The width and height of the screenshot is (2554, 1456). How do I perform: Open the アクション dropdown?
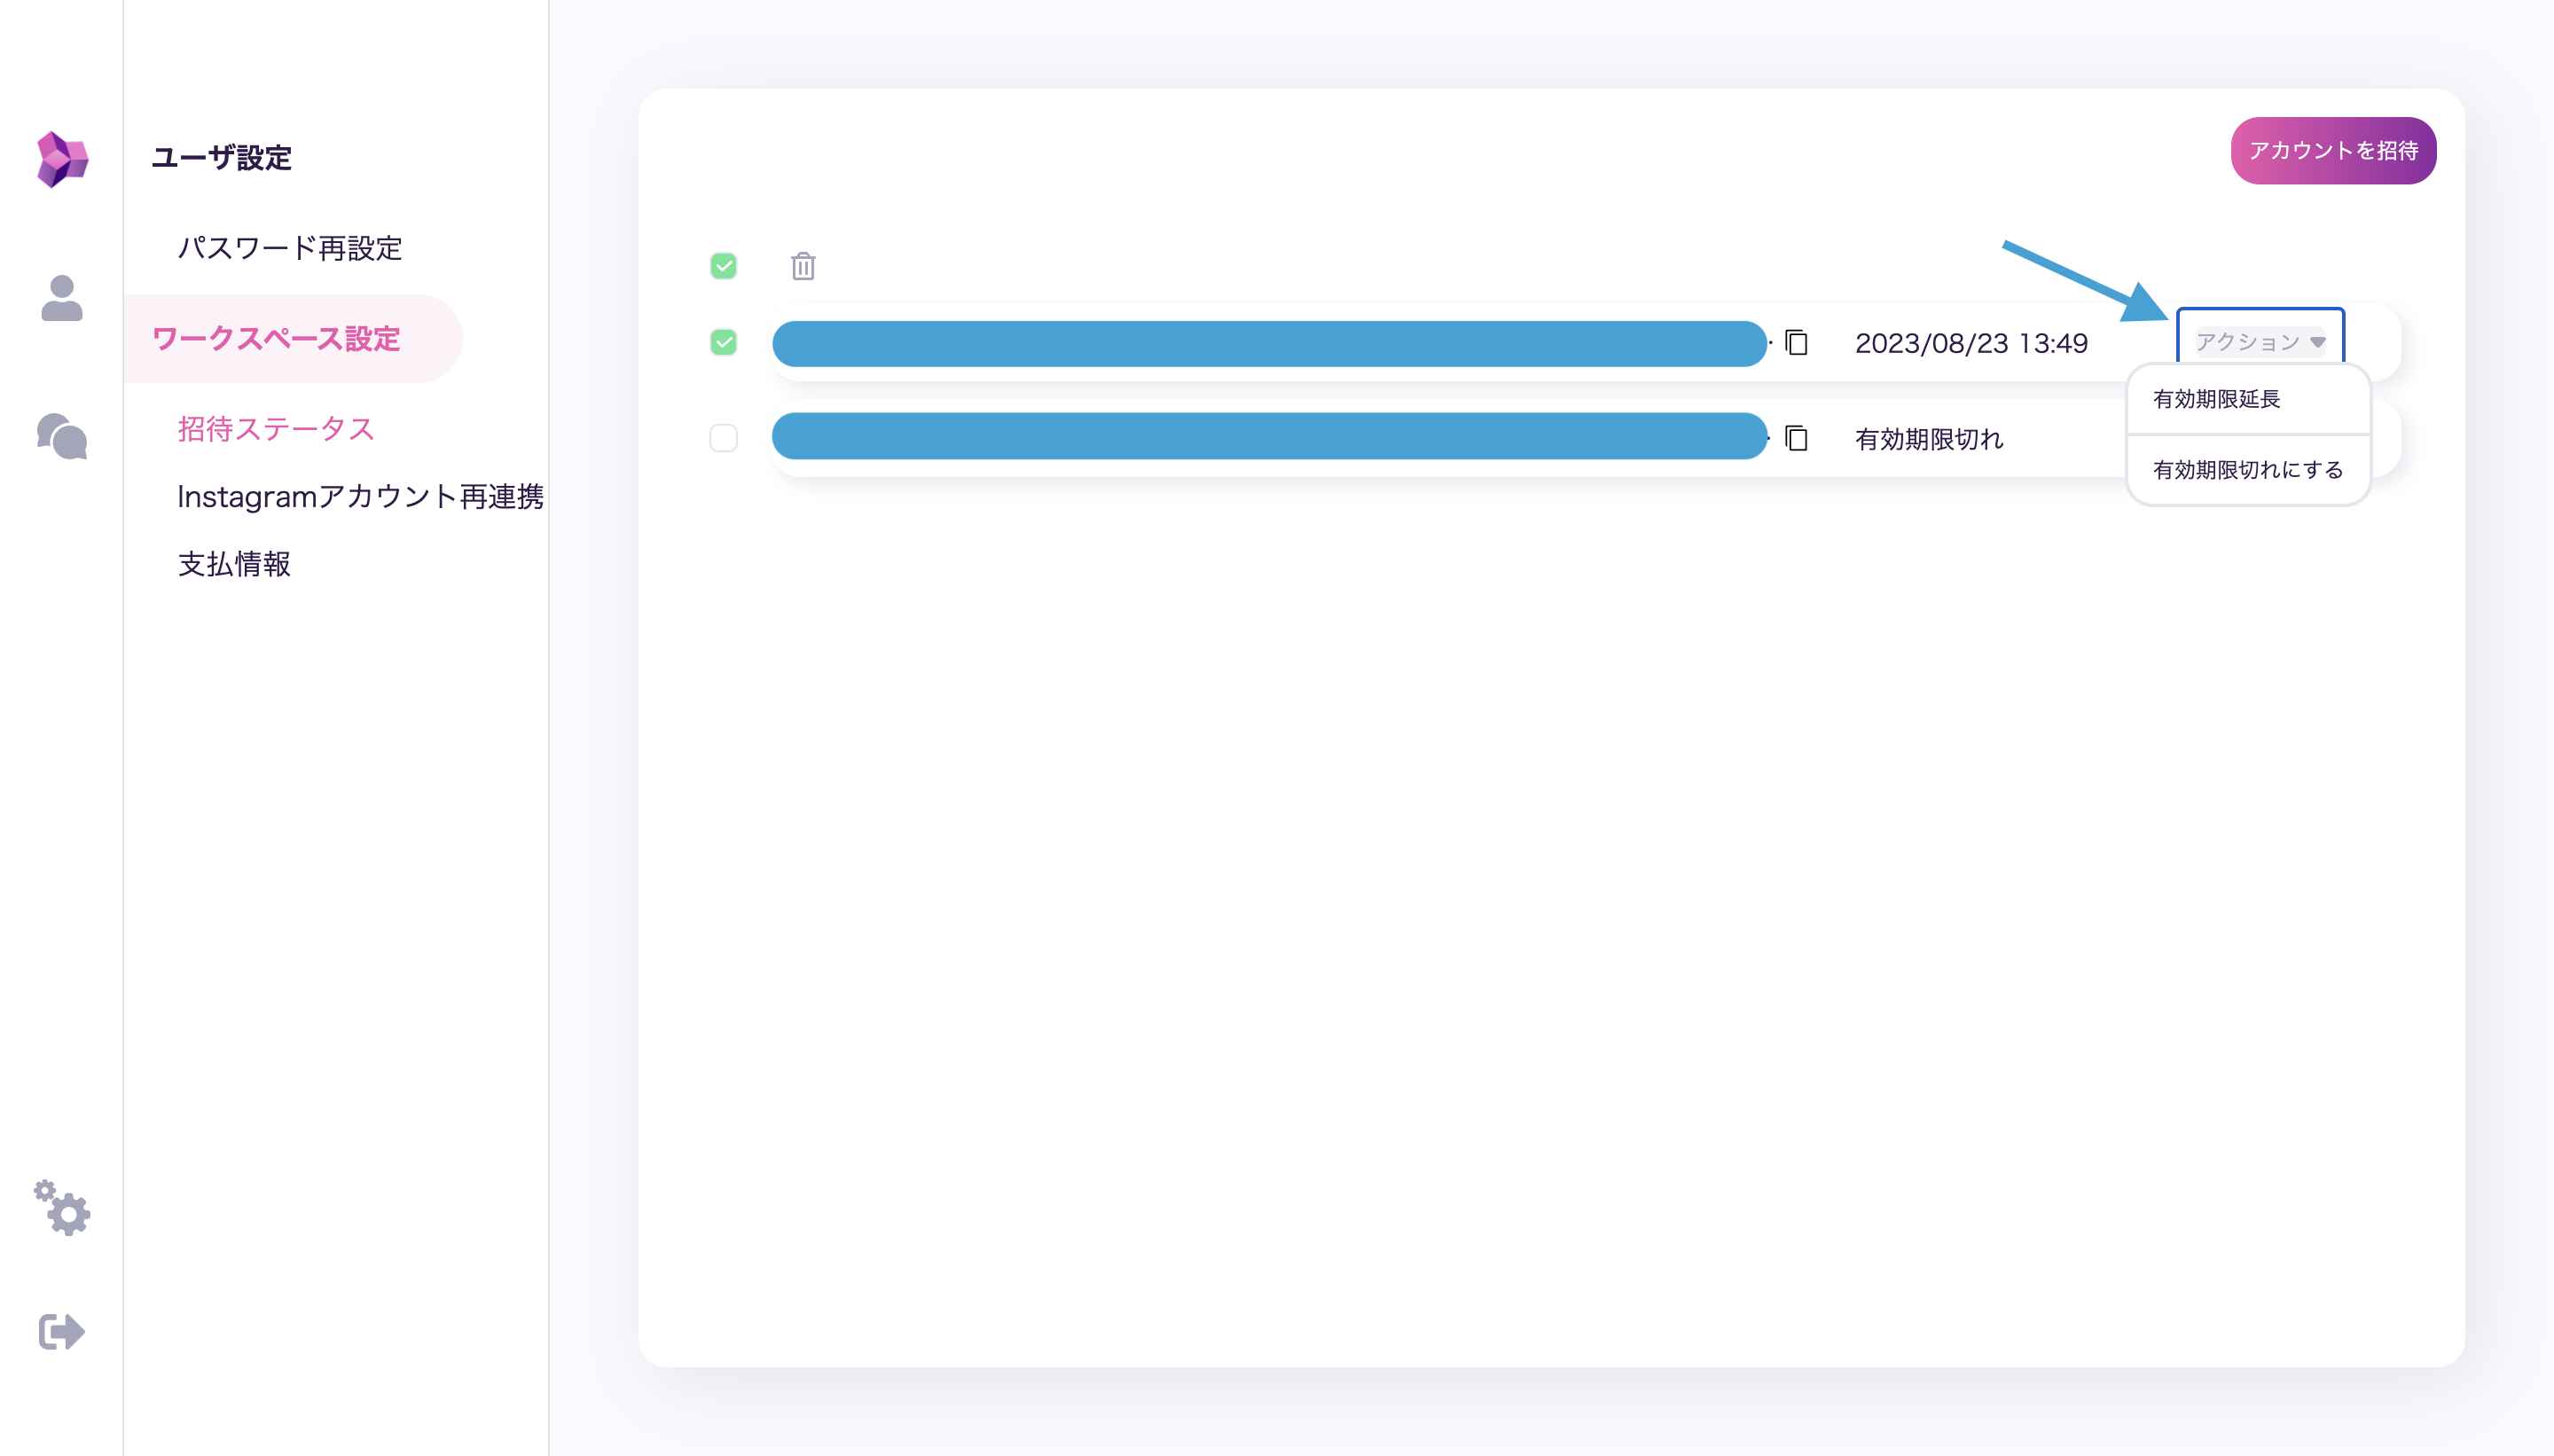(x=2259, y=342)
